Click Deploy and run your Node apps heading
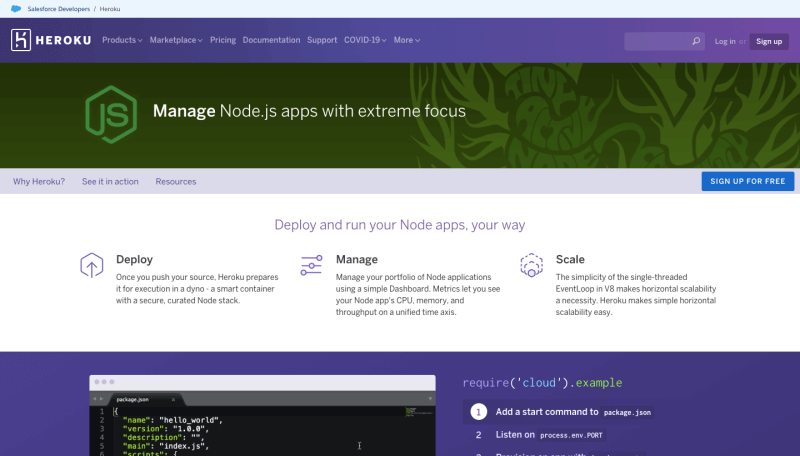Image resolution: width=800 pixels, height=456 pixels. point(400,225)
